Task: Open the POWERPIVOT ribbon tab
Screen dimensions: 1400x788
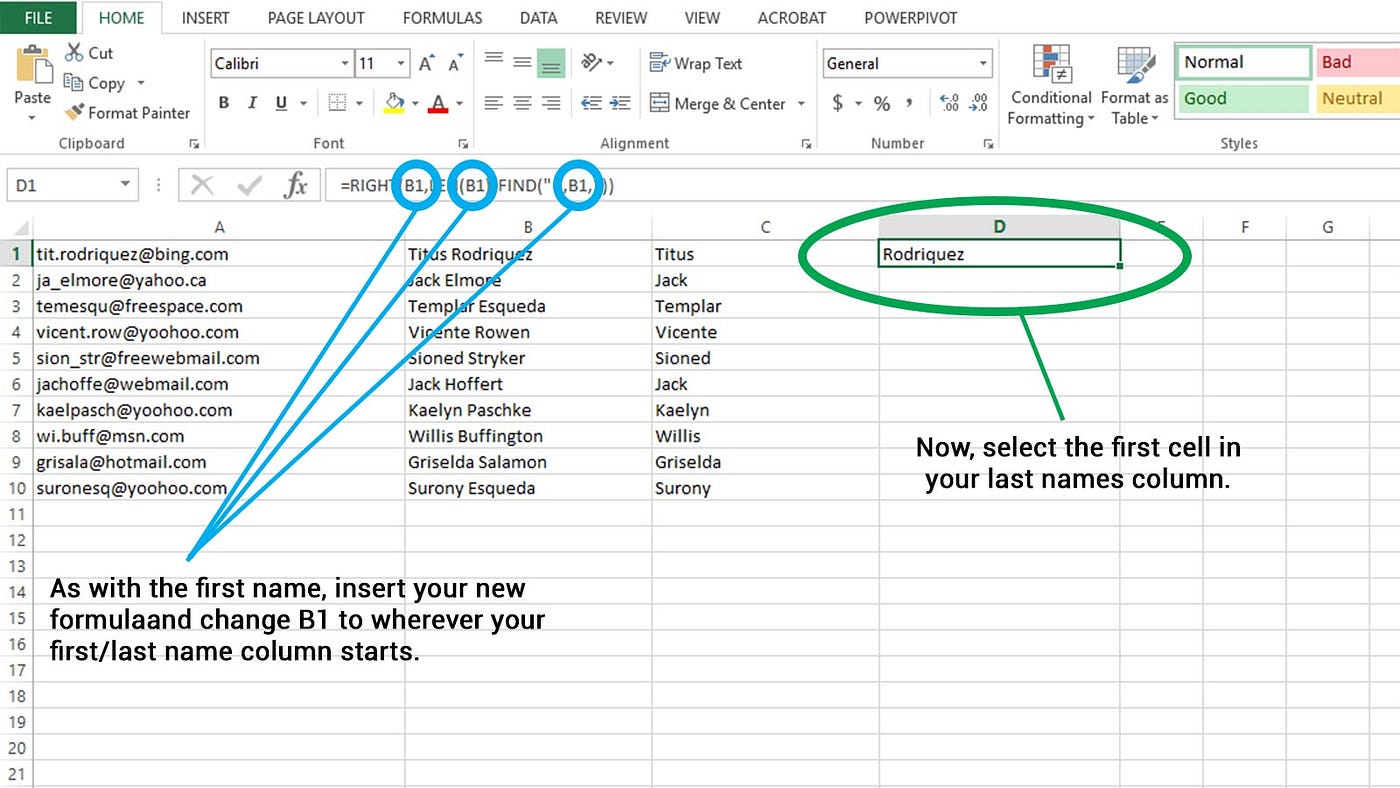Action: click(910, 17)
